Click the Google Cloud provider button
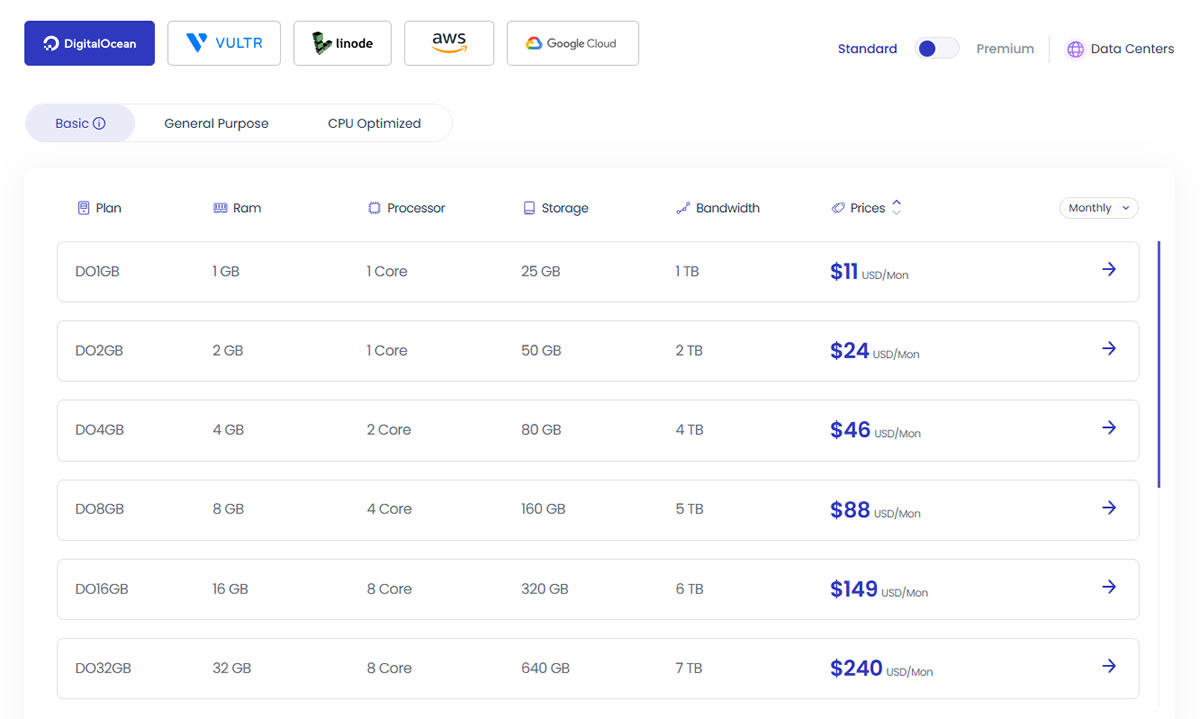1200x719 pixels. pos(572,43)
